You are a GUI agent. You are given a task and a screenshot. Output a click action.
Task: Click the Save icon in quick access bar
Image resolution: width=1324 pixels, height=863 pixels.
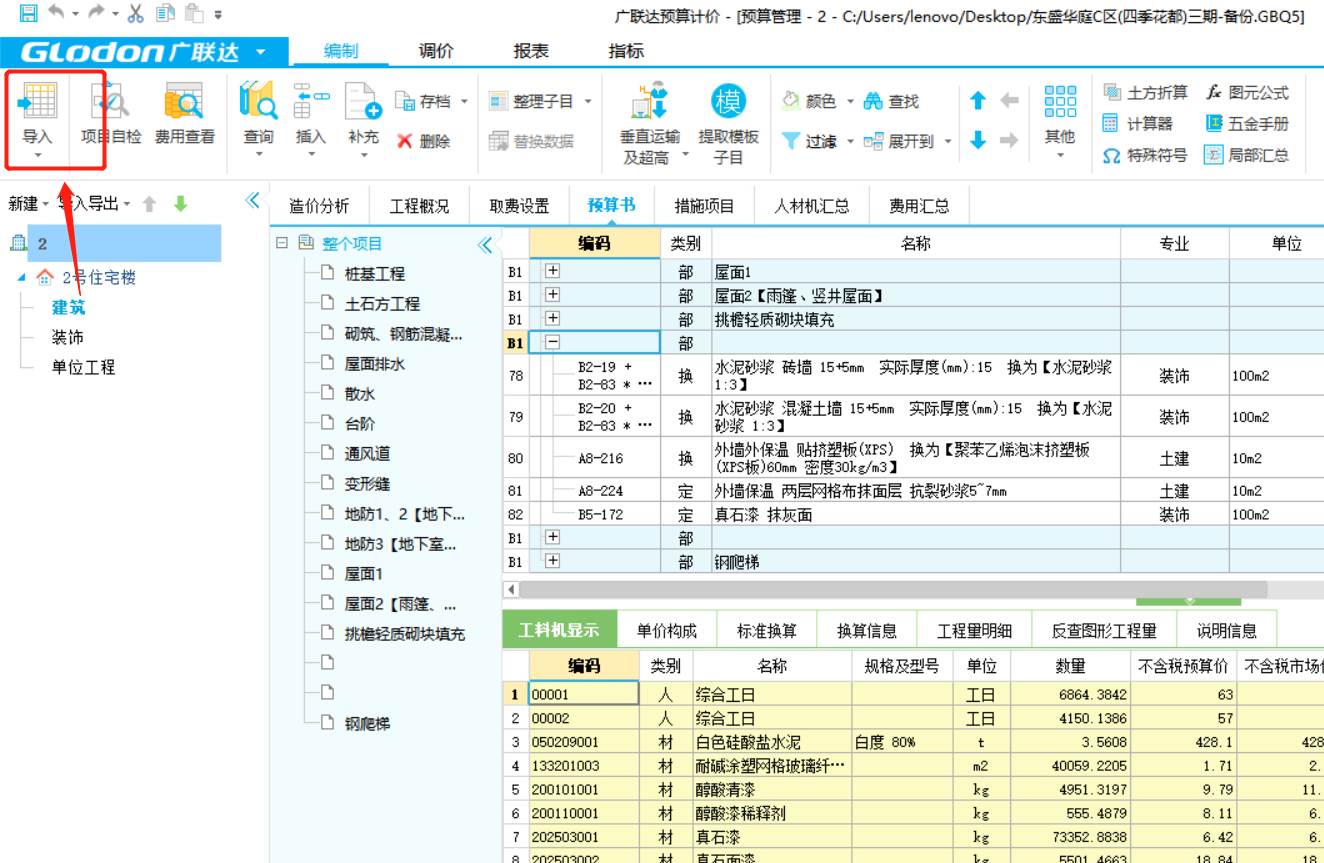29,14
